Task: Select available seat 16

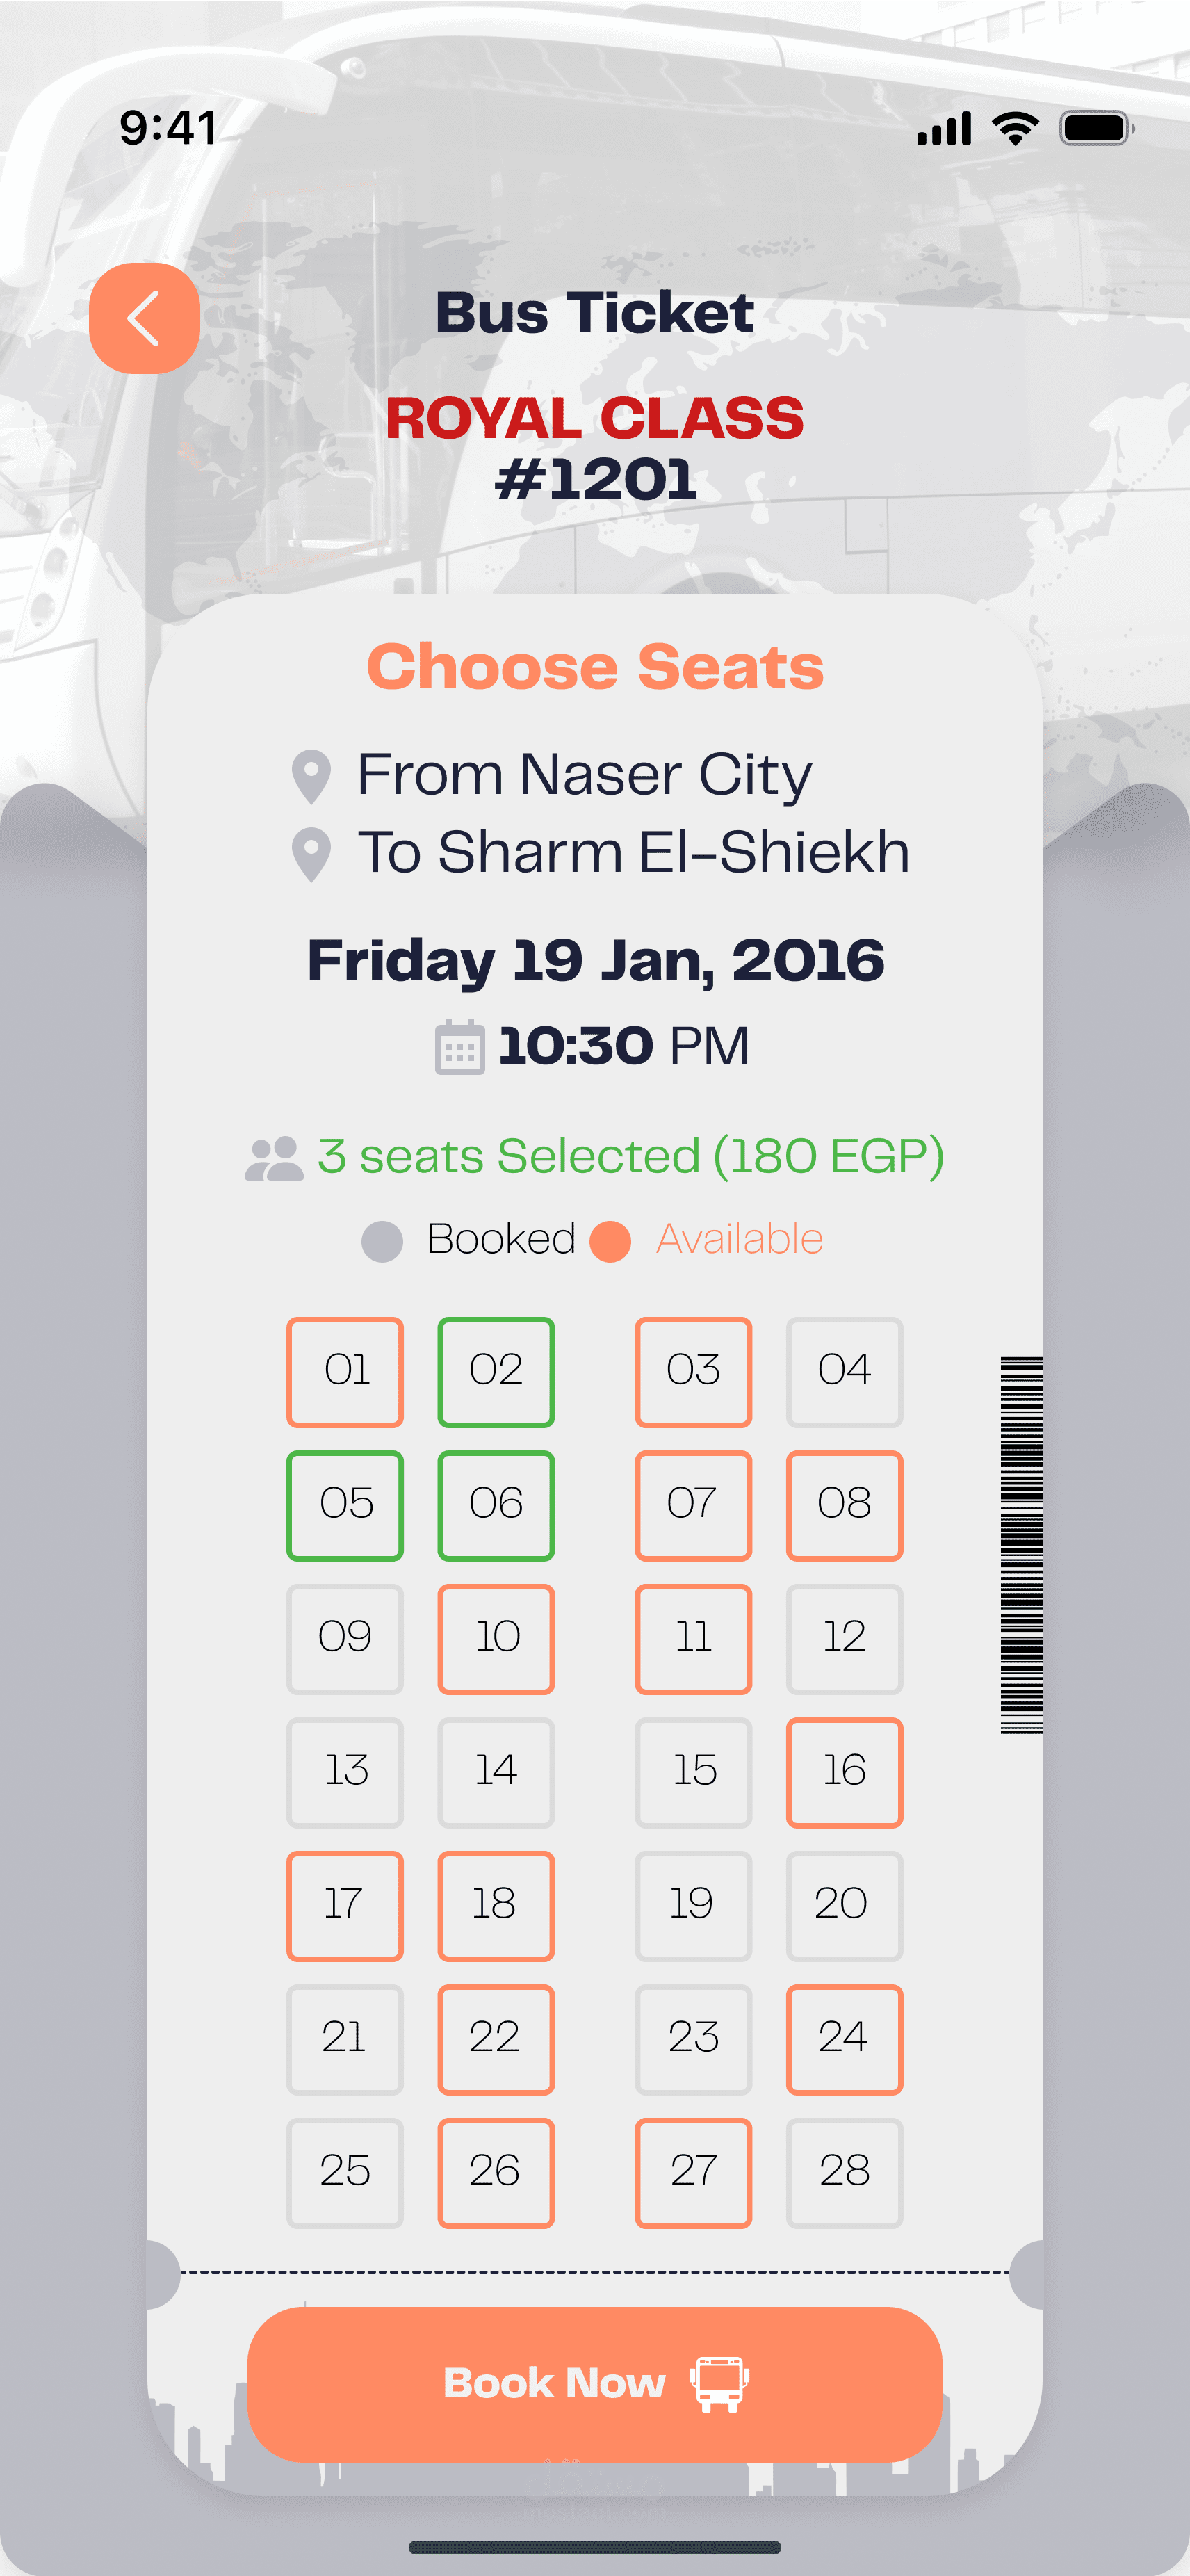Action: (x=845, y=1772)
